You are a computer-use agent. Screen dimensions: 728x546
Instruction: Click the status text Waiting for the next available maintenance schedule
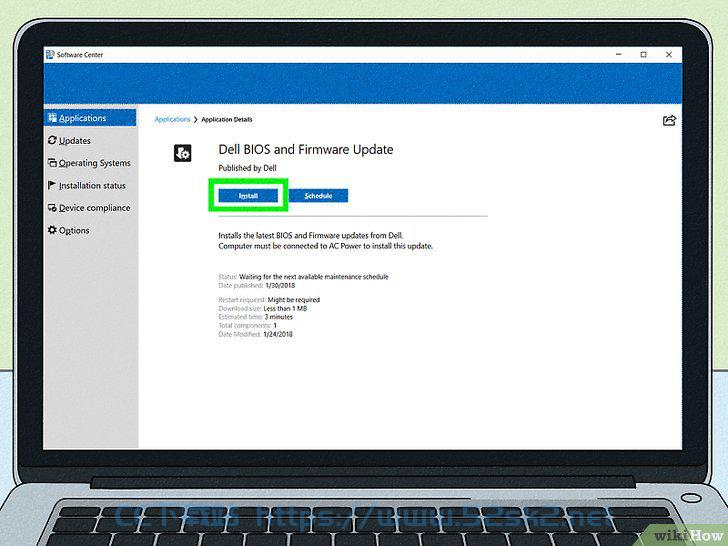(314, 277)
